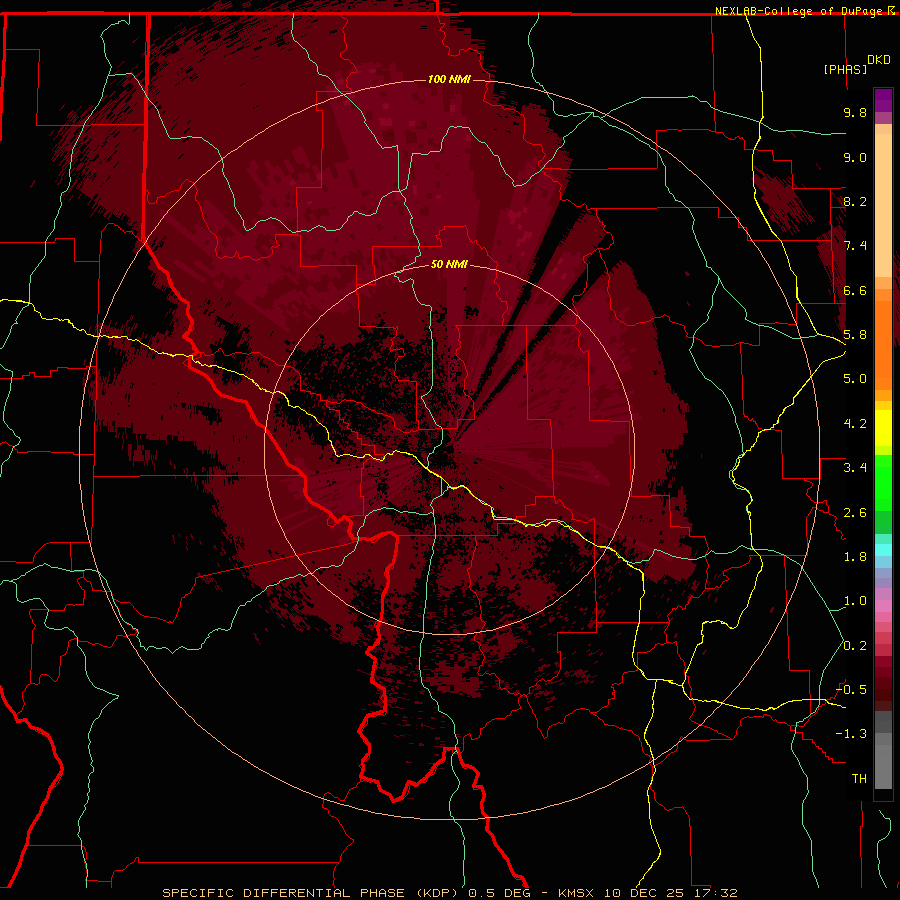Screen dimensions: 900x900
Task: Click the 0.5 DEG tilt text in caption
Action: point(500,893)
